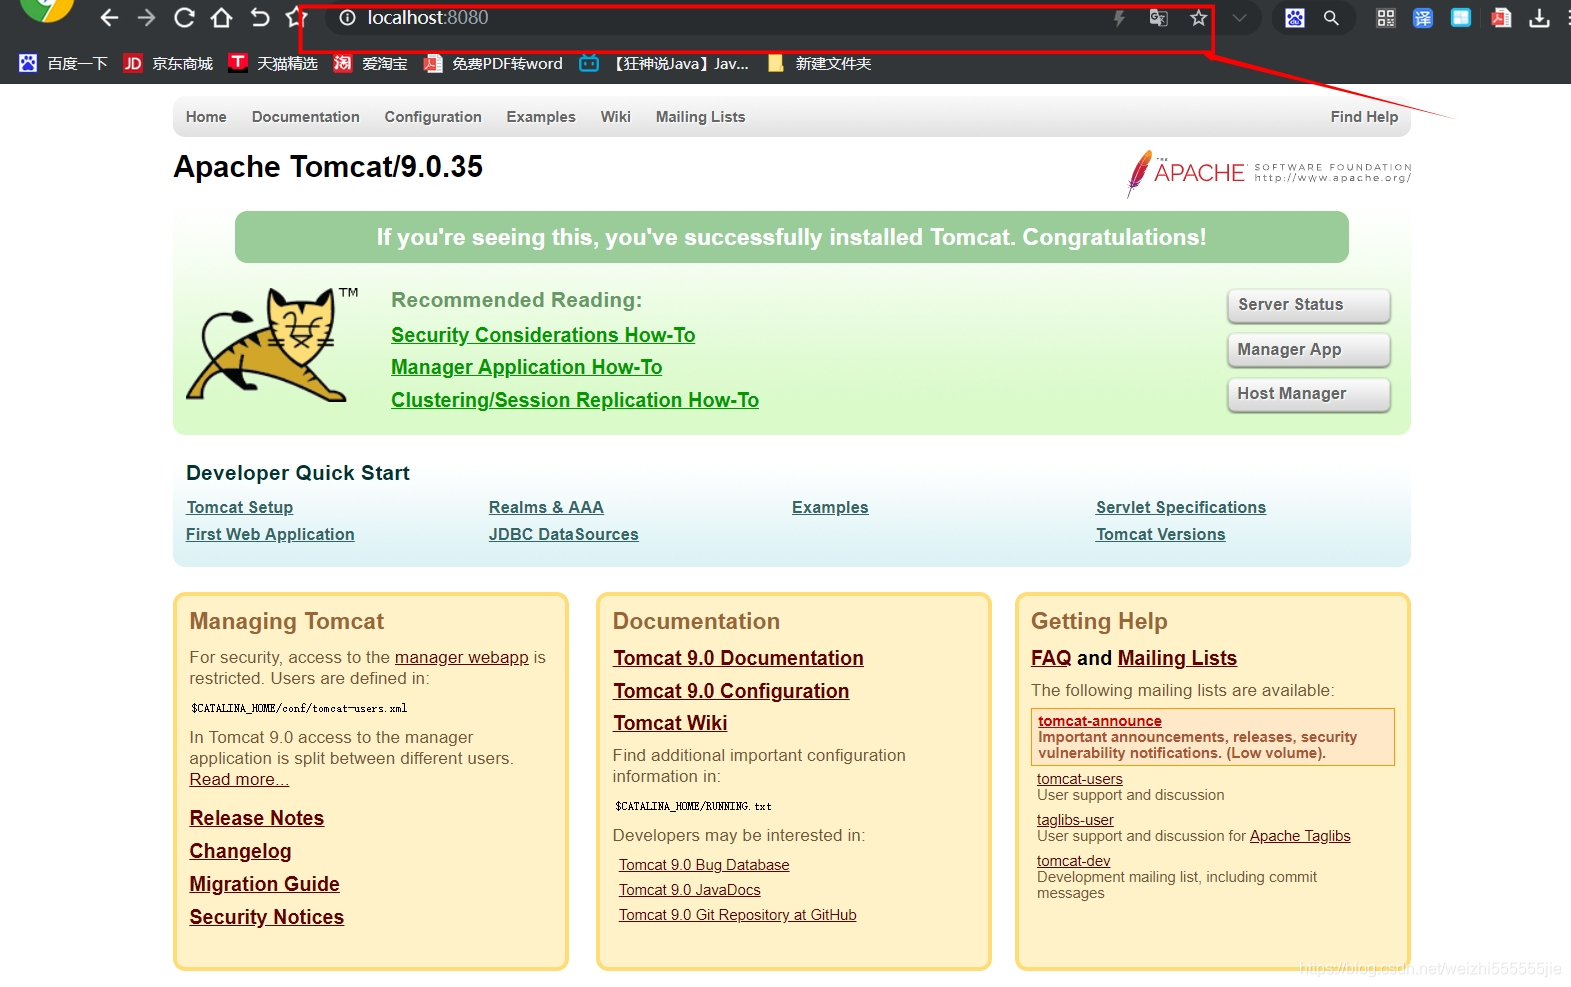Viewport: 1571px width, 987px height.
Task: Open the 狂神说Java bookmark
Action: [664, 63]
